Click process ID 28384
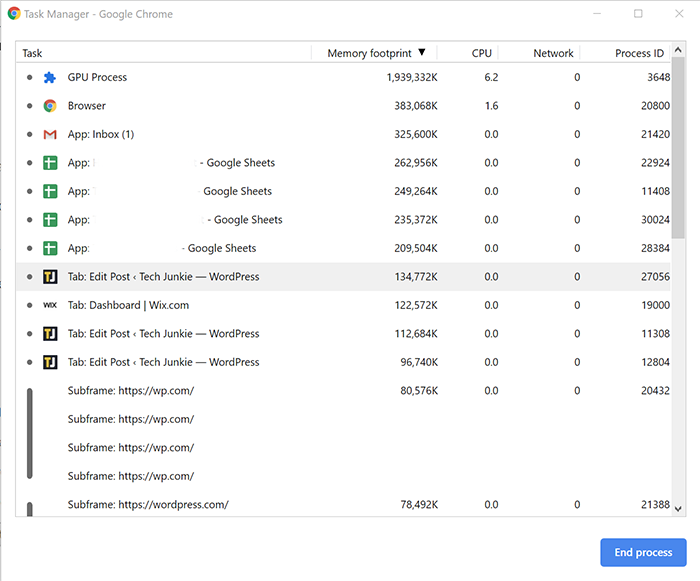This screenshot has width=700, height=581. pyautogui.click(x=655, y=248)
